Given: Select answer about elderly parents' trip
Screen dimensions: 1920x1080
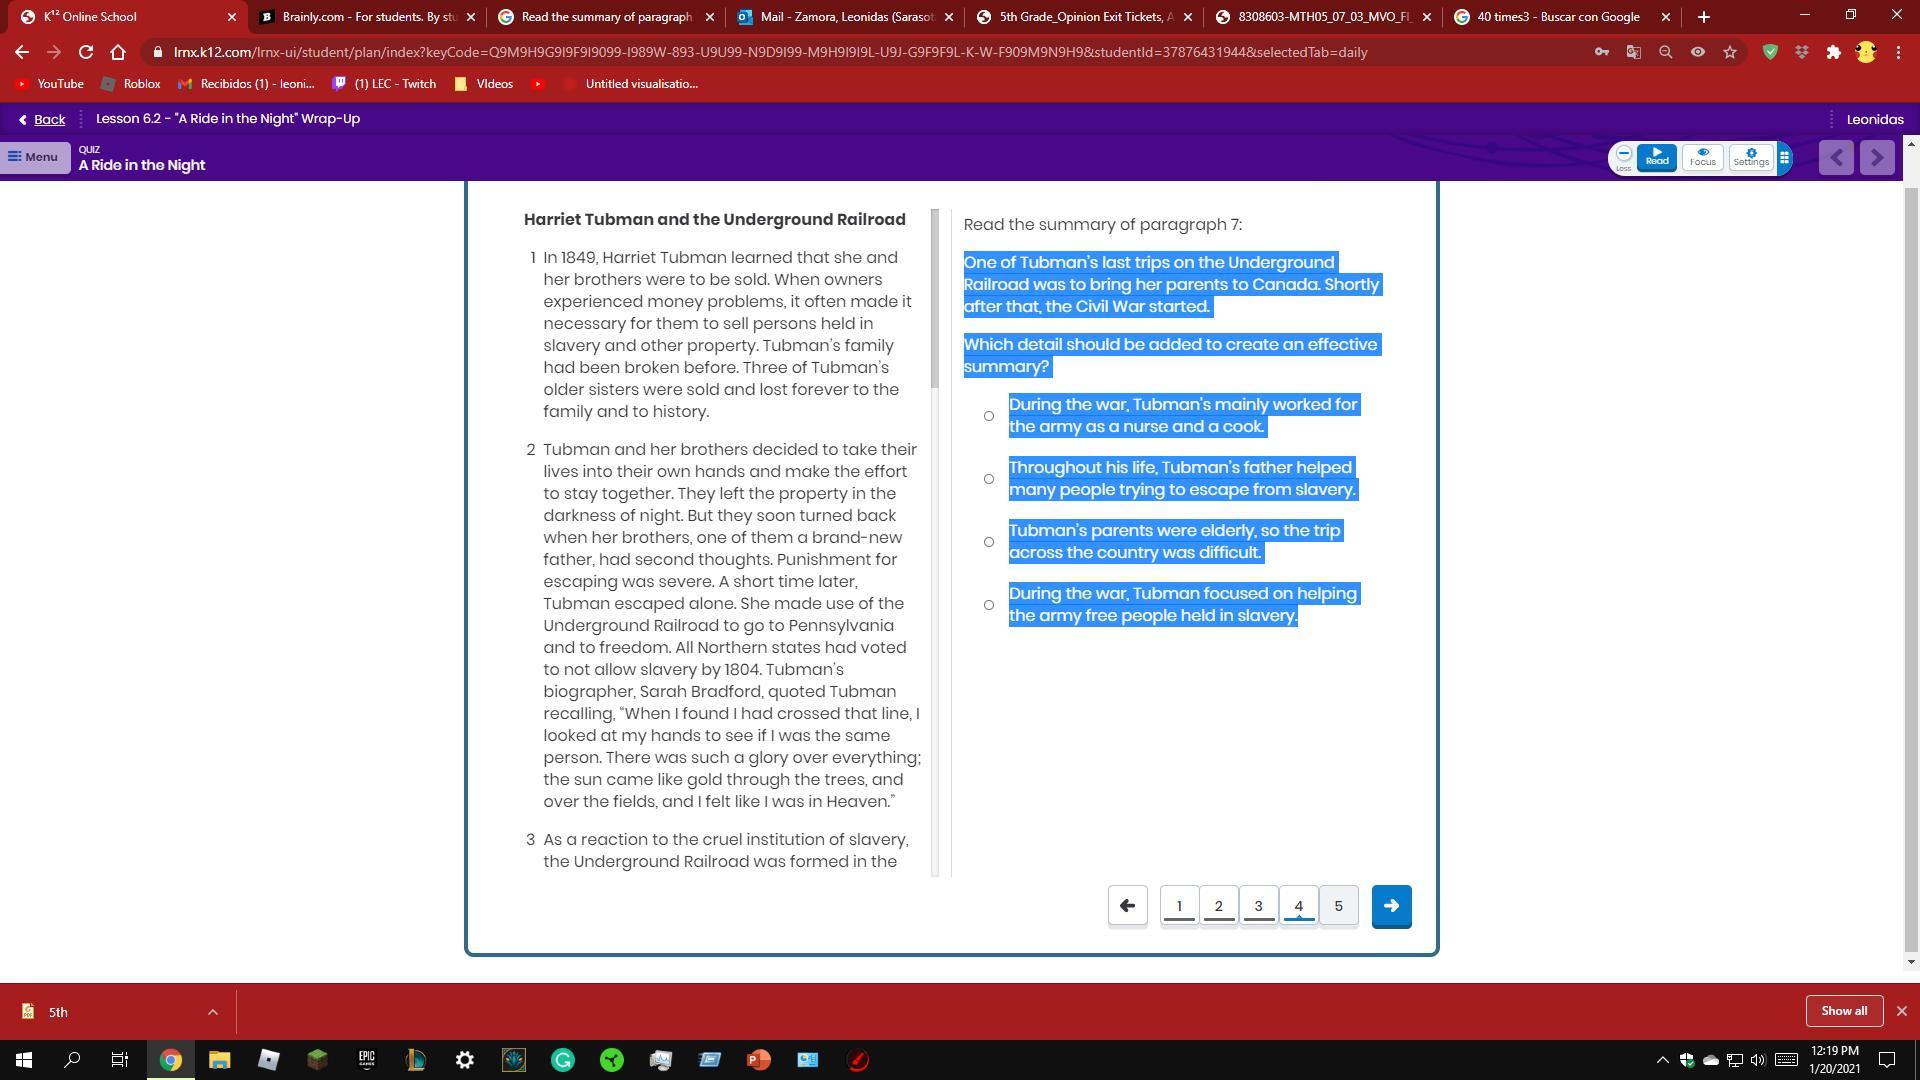Looking at the screenshot, I should (988, 542).
